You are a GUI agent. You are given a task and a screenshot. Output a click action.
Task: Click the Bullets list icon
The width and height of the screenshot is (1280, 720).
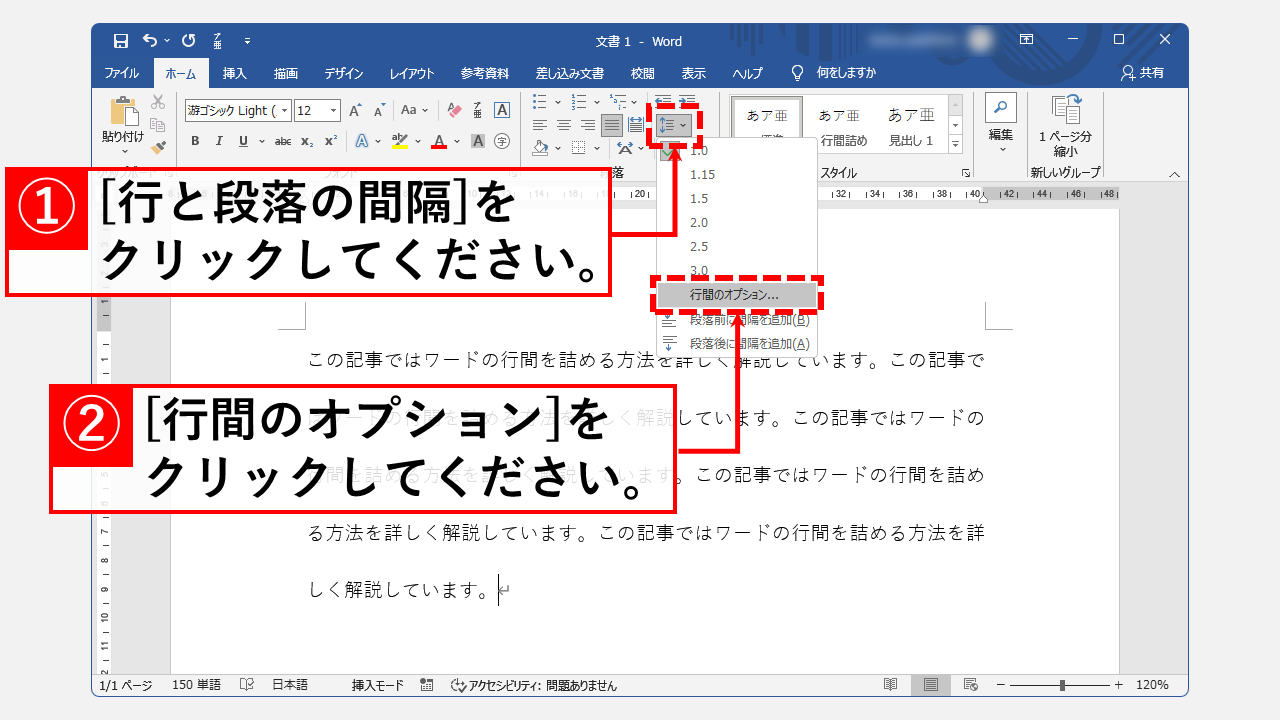(x=540, y=102)
